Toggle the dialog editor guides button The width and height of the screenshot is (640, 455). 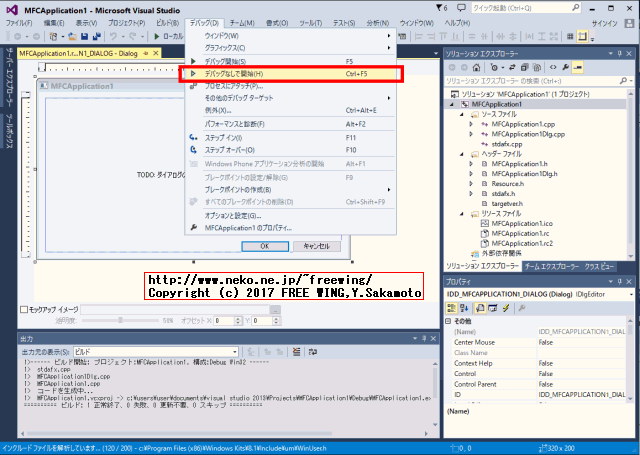582,36
